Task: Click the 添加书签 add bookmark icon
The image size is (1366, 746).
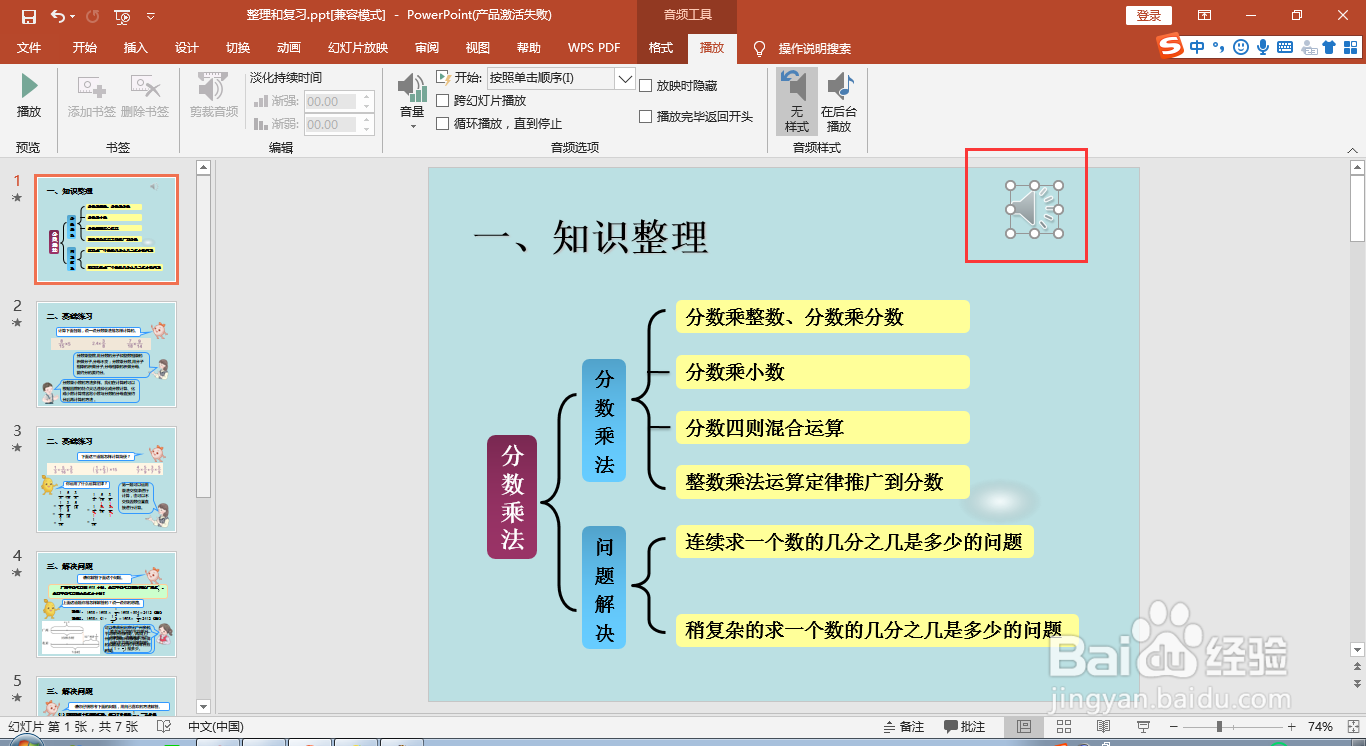Action: tap(92, 95)
